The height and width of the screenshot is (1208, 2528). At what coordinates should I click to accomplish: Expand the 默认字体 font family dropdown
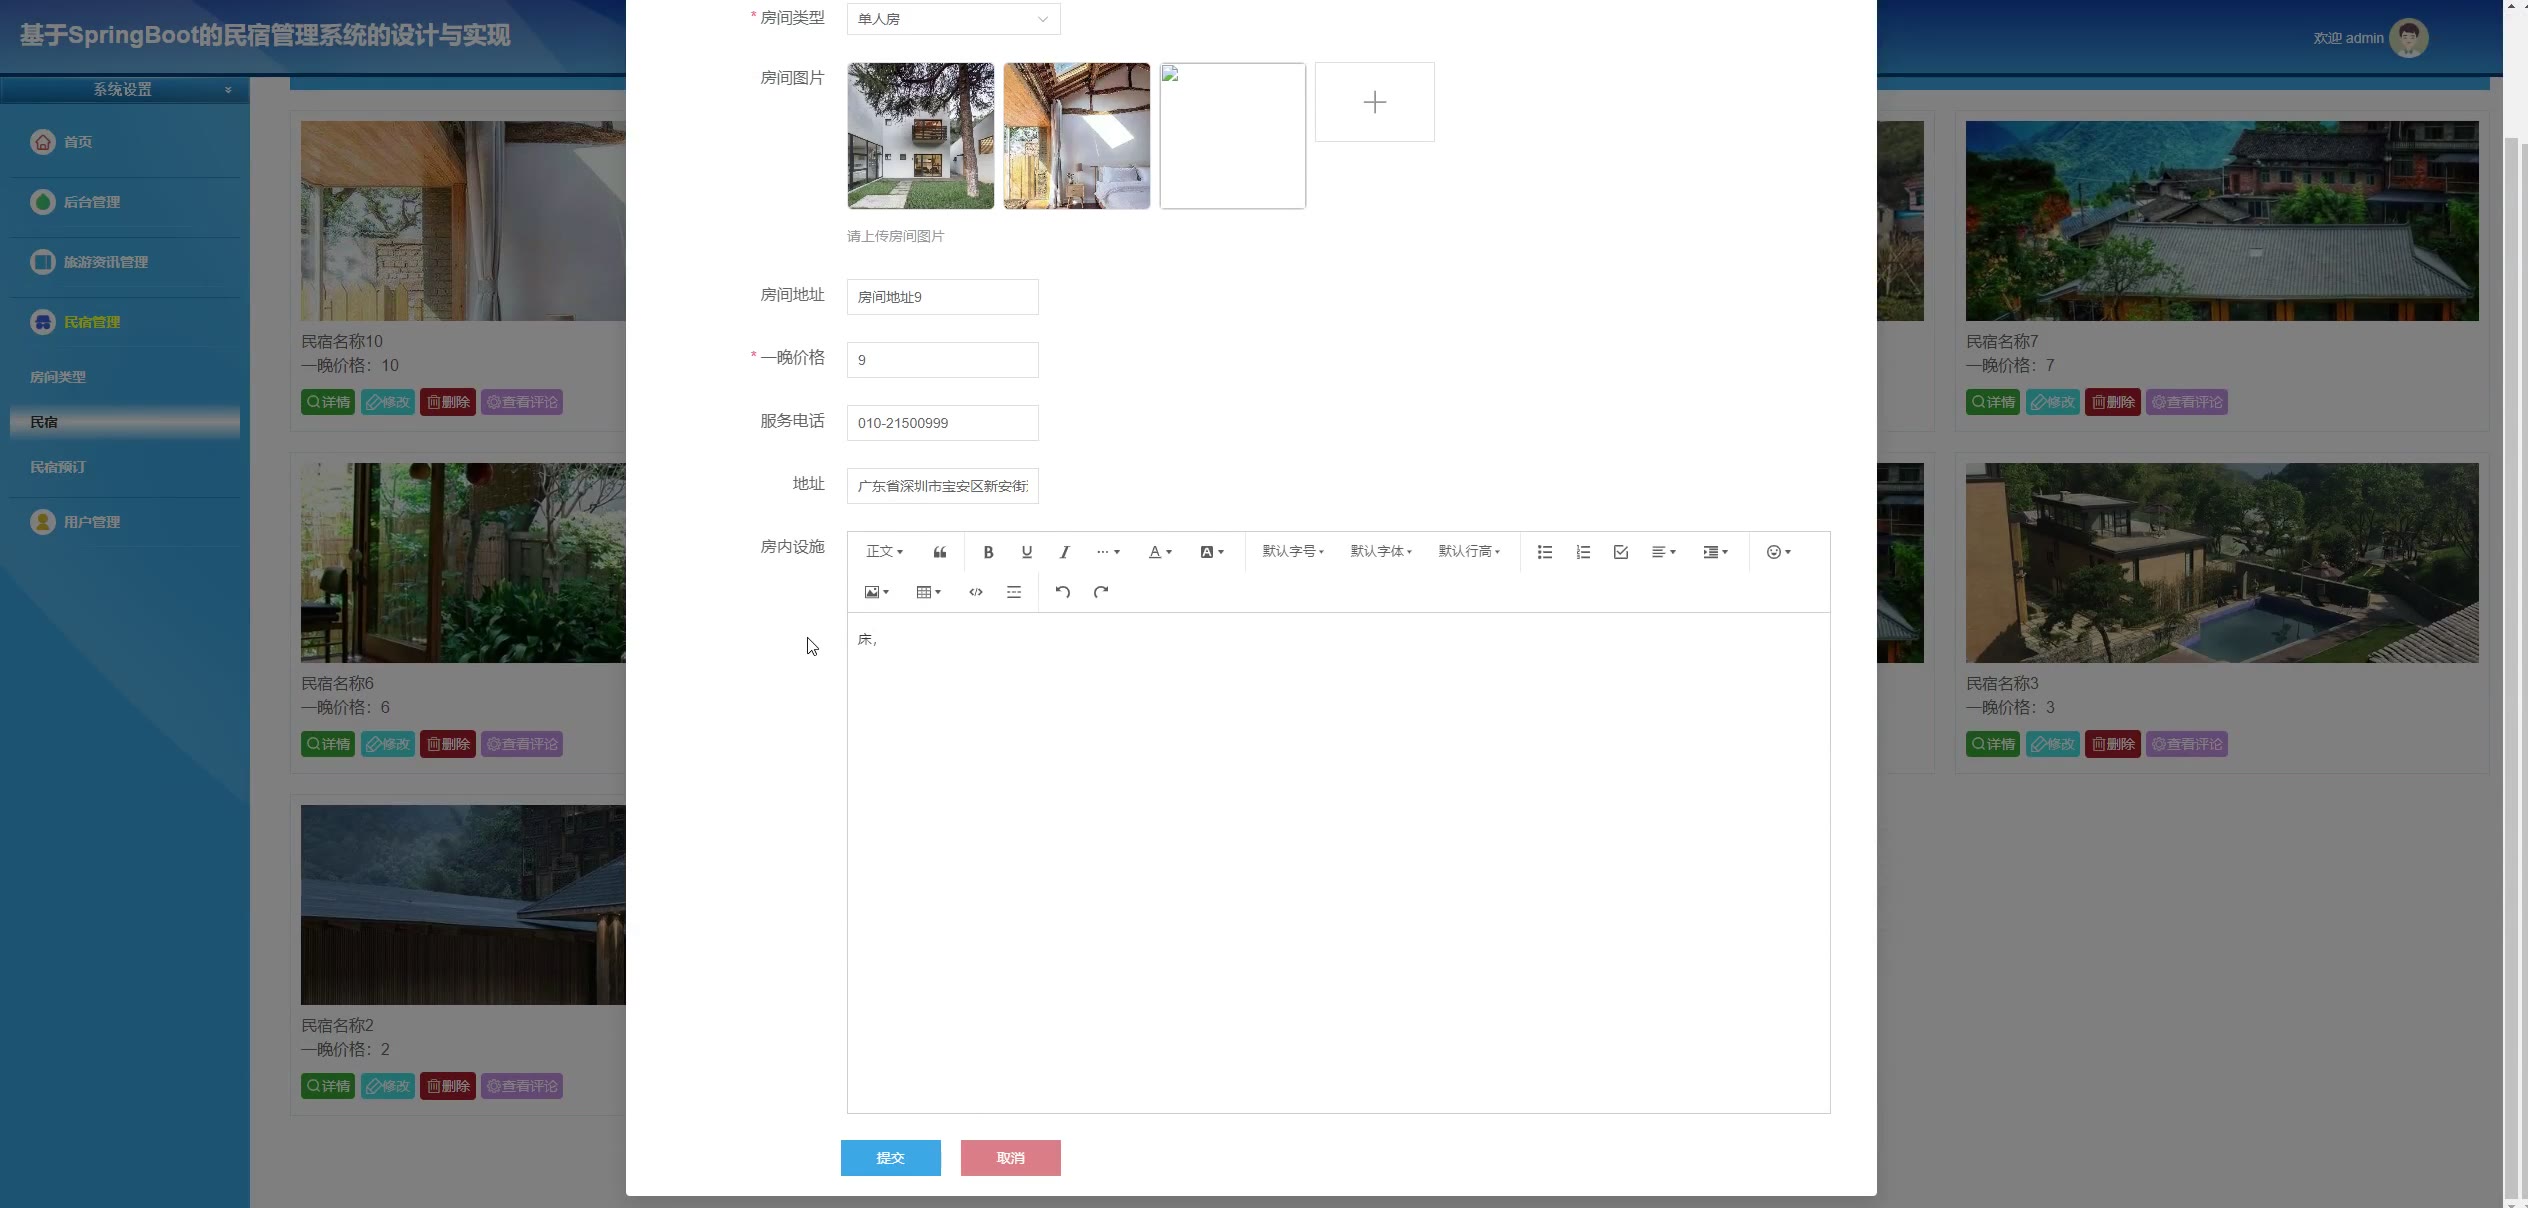[1380, 552]
